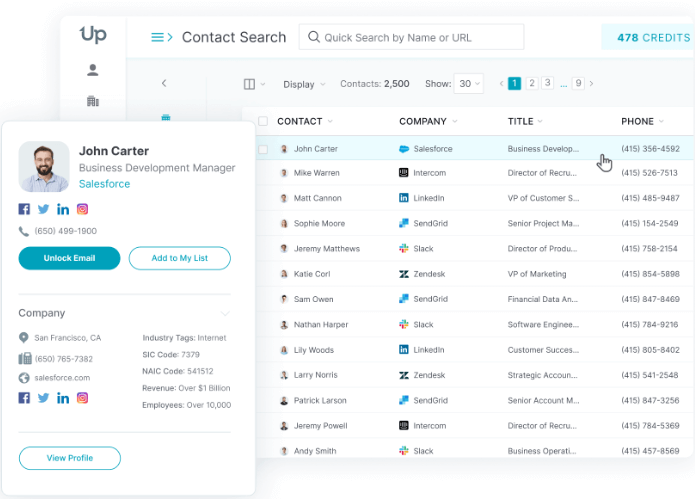Toggle the hamburger menu expand icon

point(162,37)
